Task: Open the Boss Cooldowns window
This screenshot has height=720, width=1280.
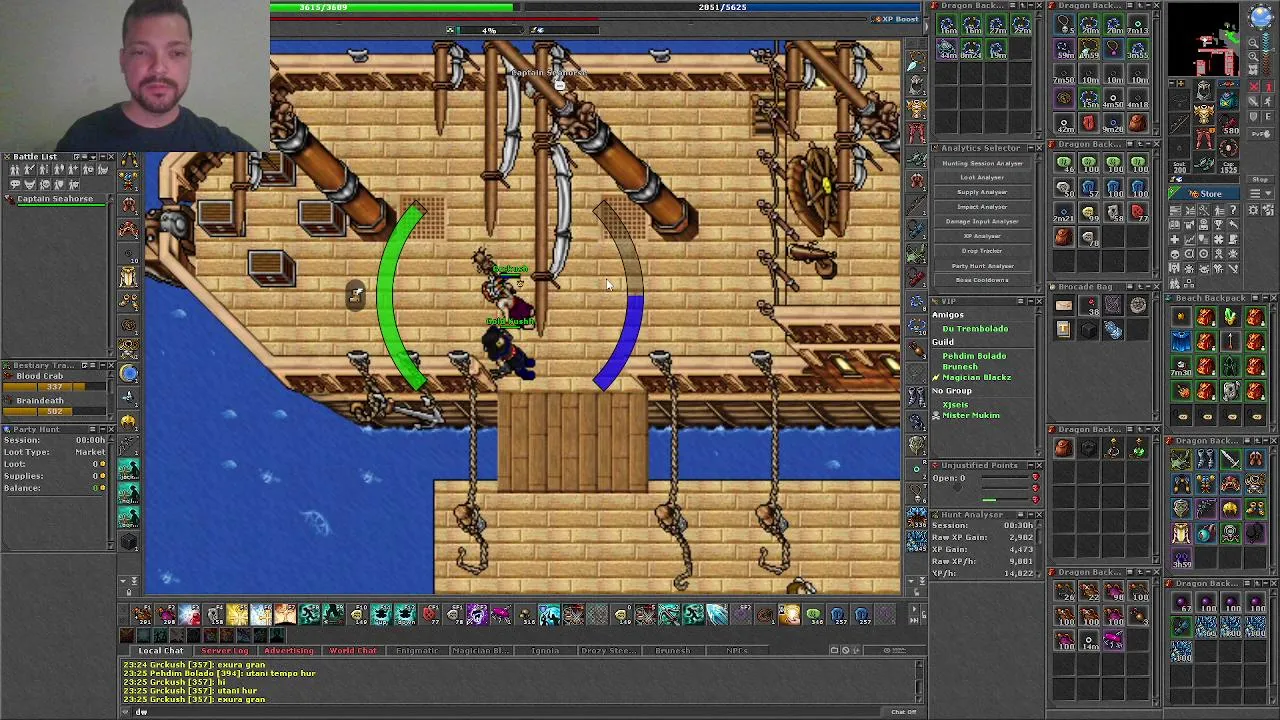Action: coord(983,280)
